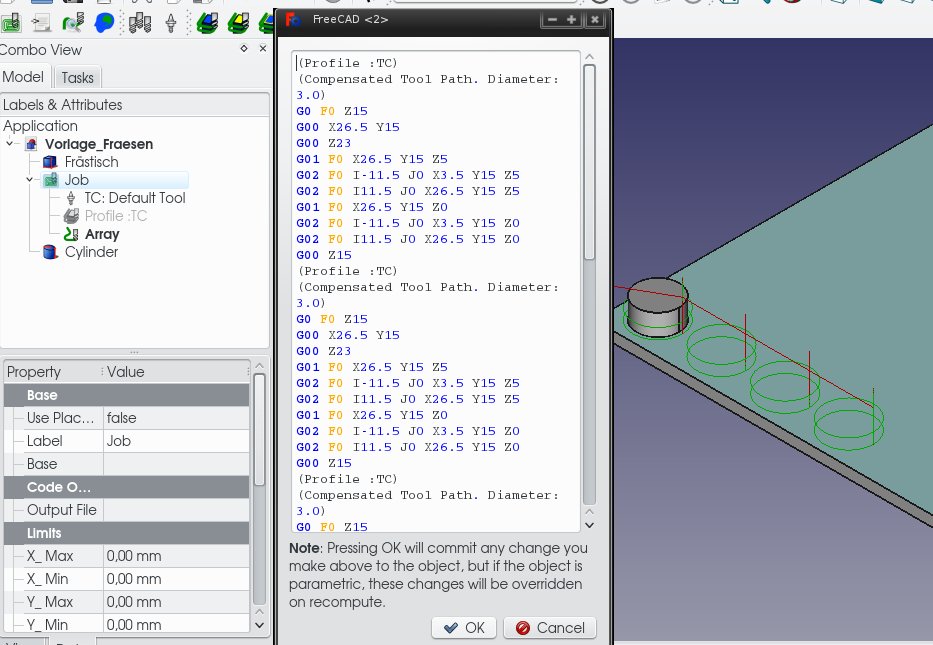This screenshot has width=933, height=645.
Task: Click the single Tool Controller toolbar icon
Action: pyautogui.click(x=170, y=20)
